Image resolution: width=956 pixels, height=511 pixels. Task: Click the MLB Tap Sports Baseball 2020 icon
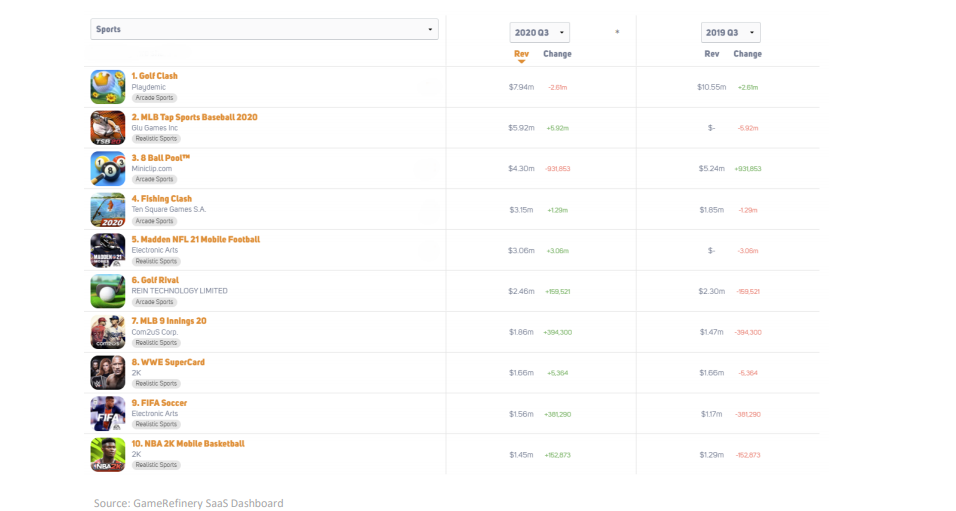(x=108, y=128)
